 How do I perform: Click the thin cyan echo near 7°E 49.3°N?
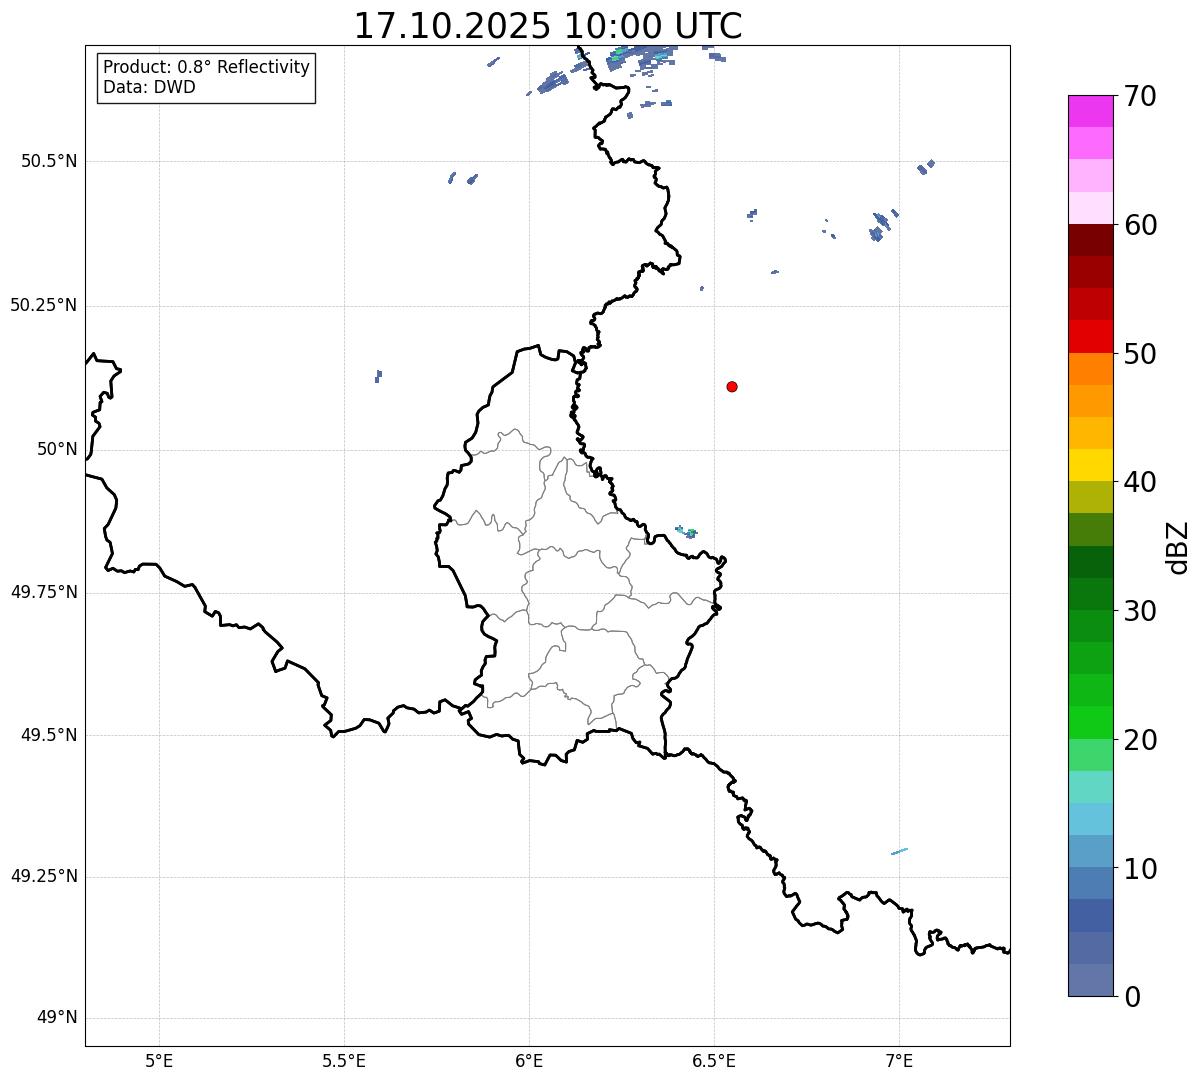point(899,851)
